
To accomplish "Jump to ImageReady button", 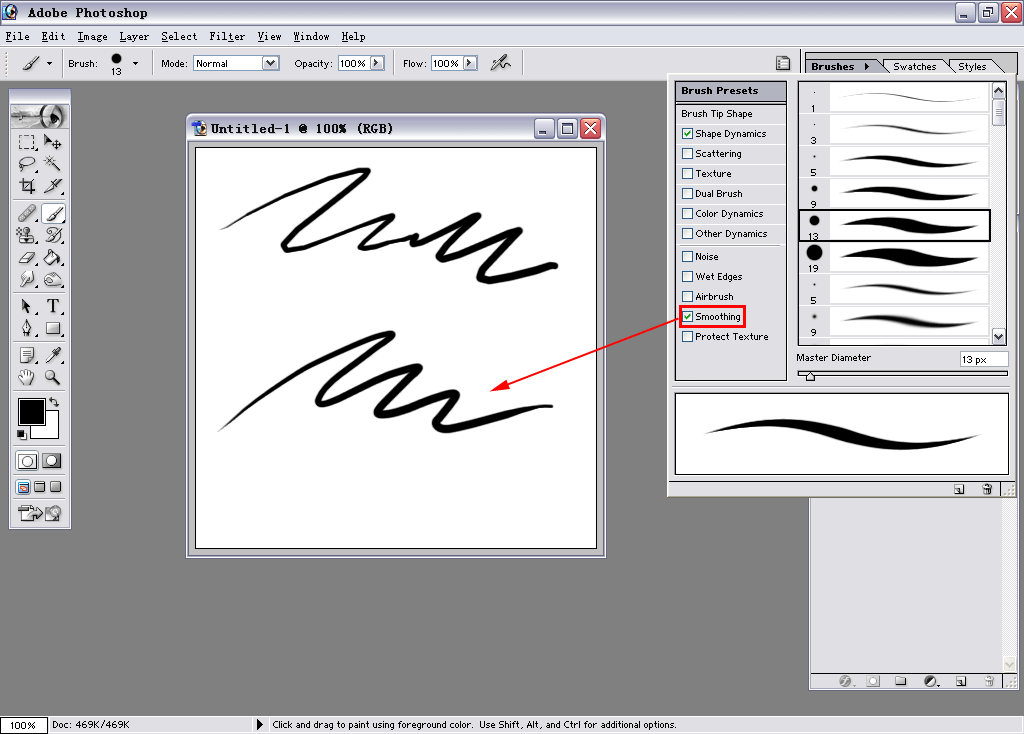I will (39, 513).
